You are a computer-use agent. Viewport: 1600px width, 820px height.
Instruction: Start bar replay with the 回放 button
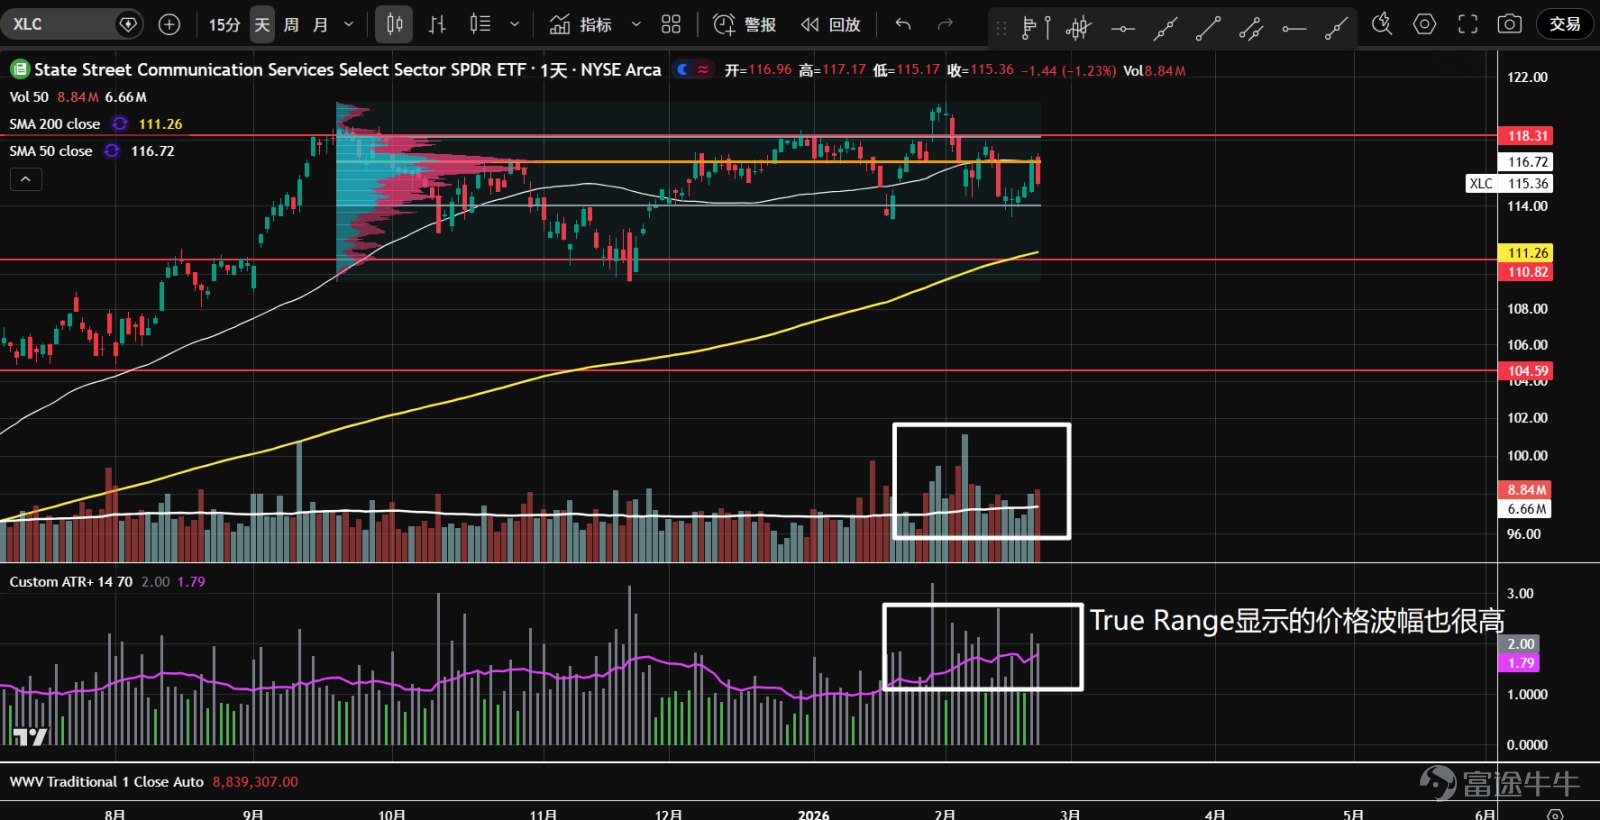(x=831, y=24)
